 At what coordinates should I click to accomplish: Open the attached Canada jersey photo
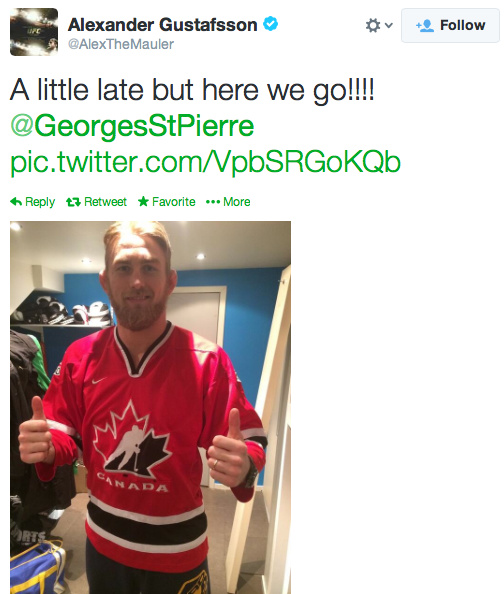[x=150, y=407]
